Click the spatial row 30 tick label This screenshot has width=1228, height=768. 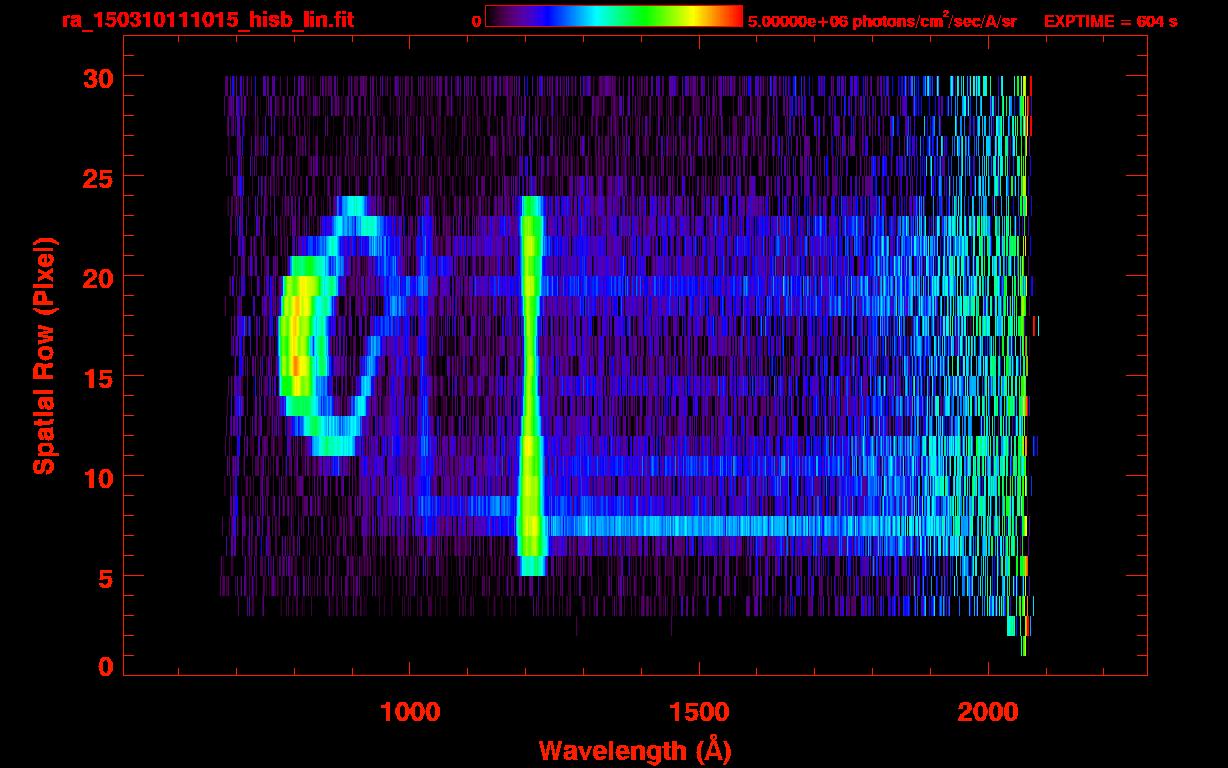click(100, 77)
